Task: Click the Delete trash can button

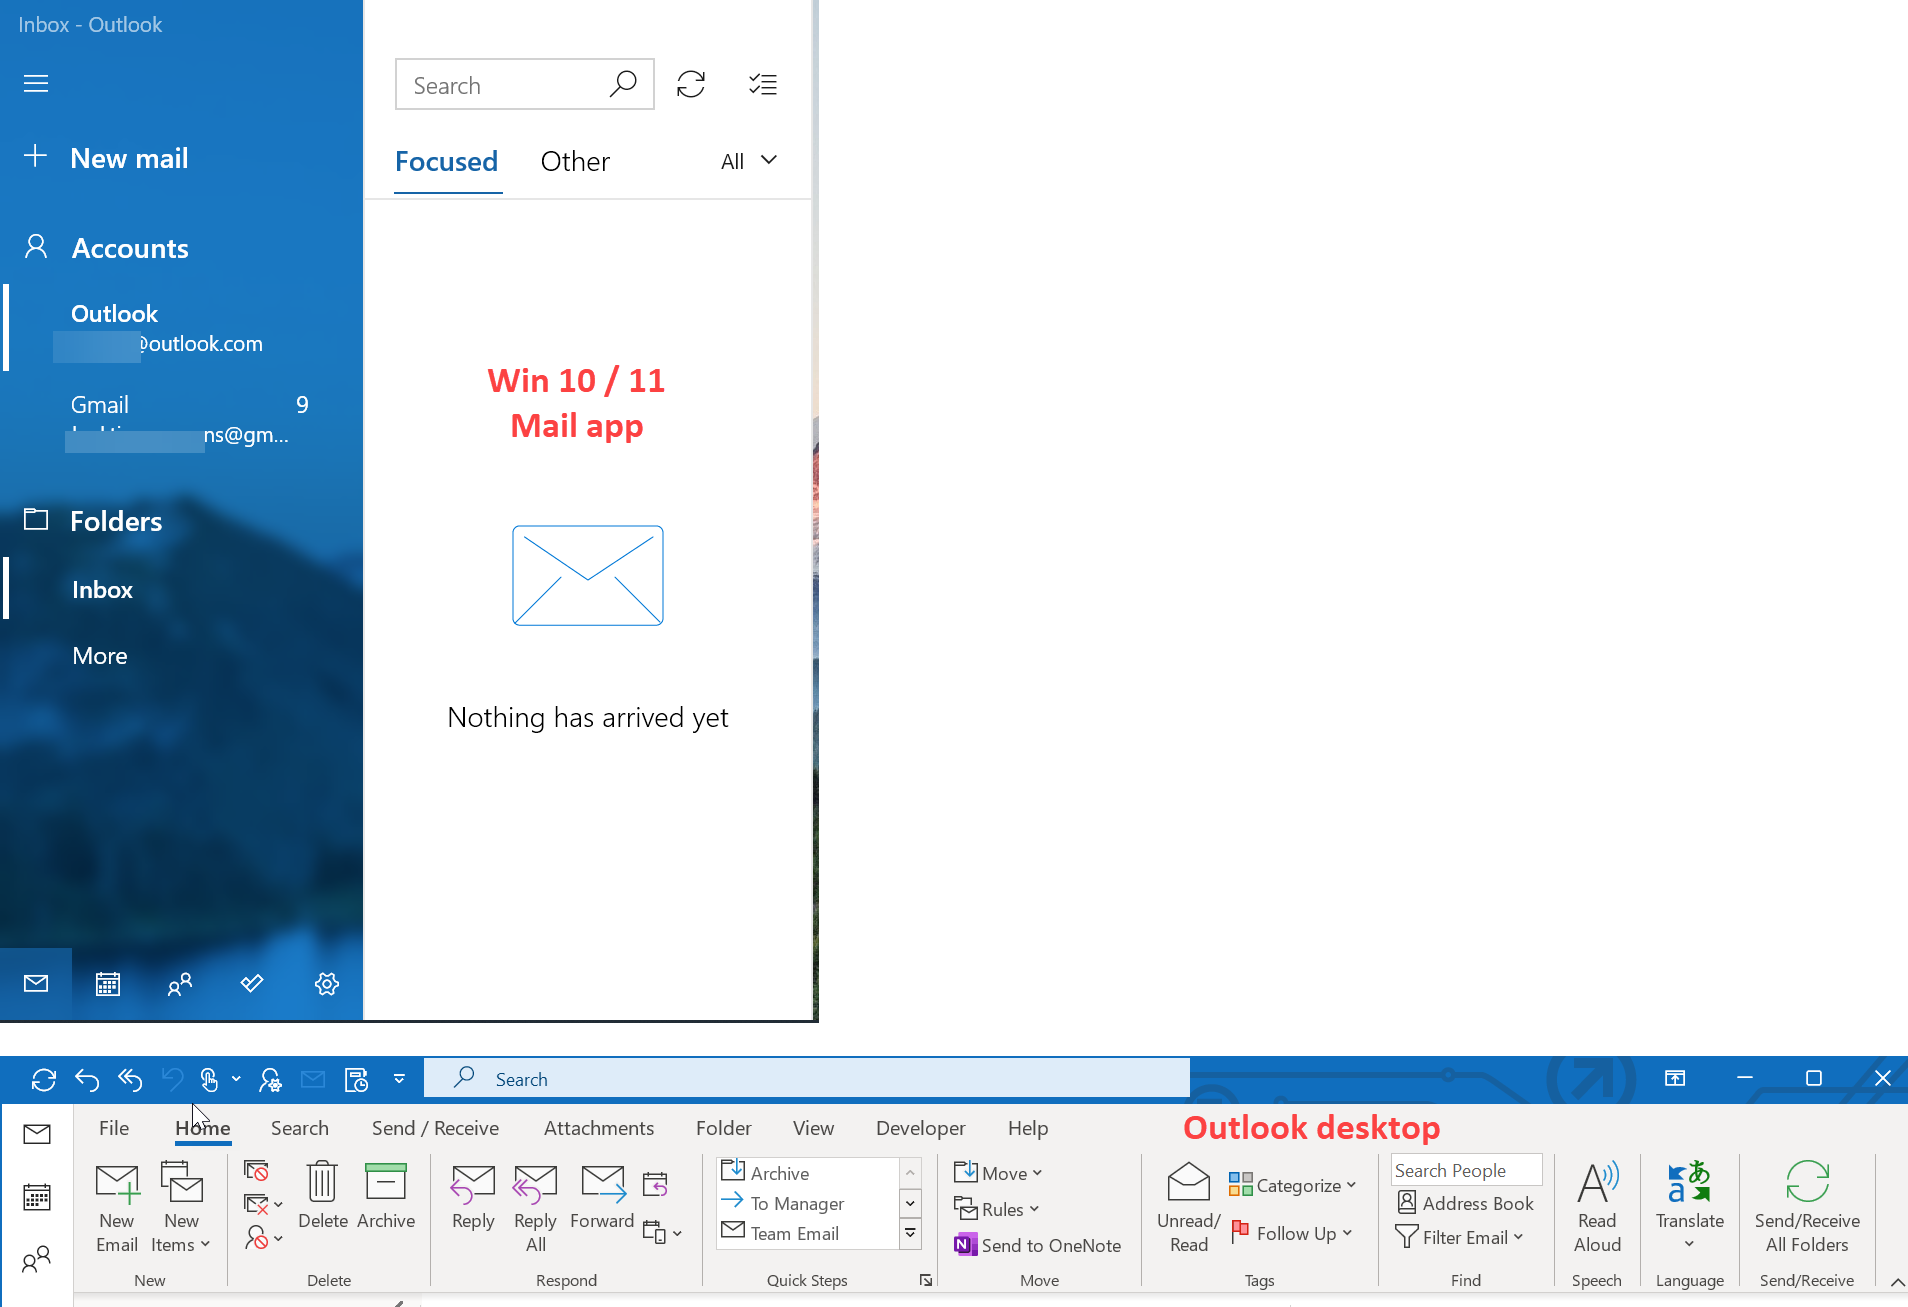Action: pos(322,1196)
